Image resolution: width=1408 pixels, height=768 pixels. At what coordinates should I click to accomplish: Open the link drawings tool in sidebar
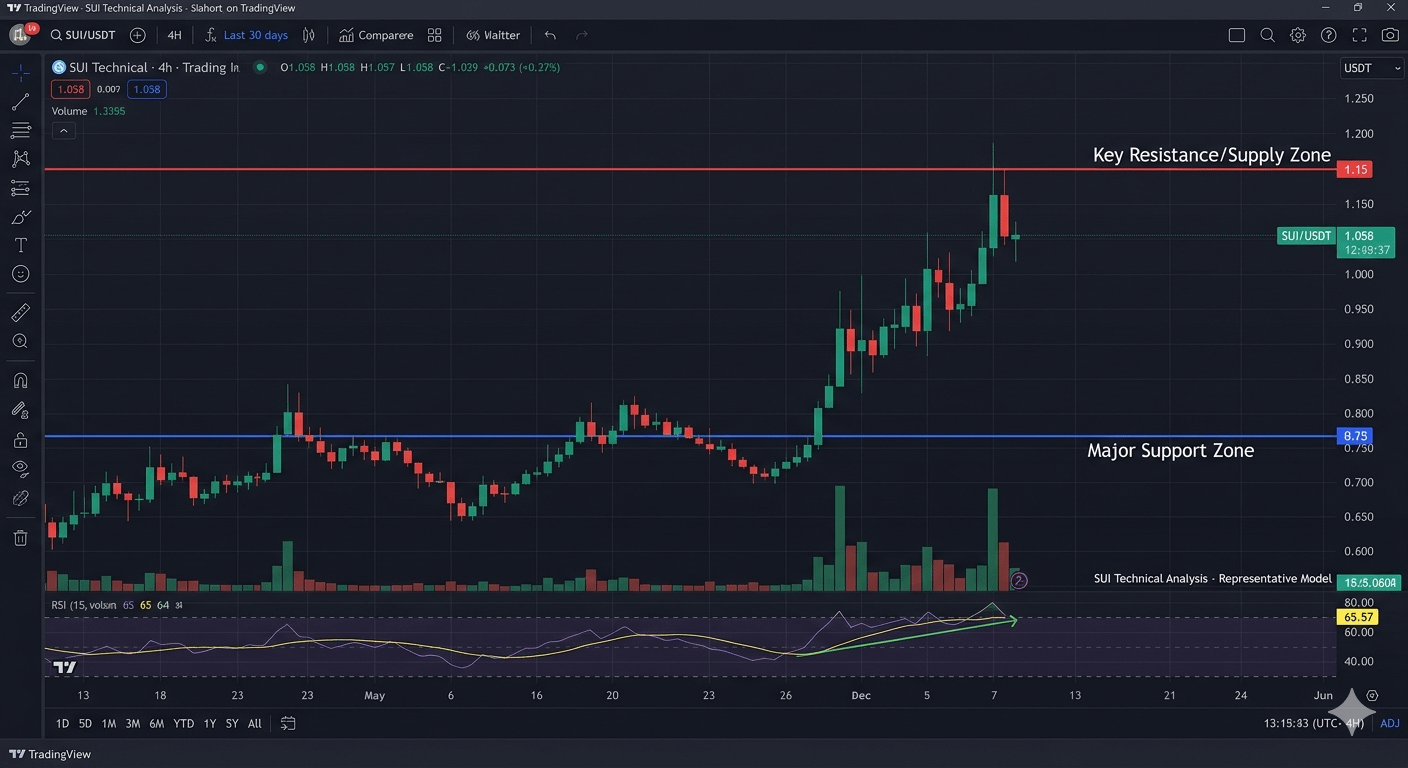click(x=20, y=498)
